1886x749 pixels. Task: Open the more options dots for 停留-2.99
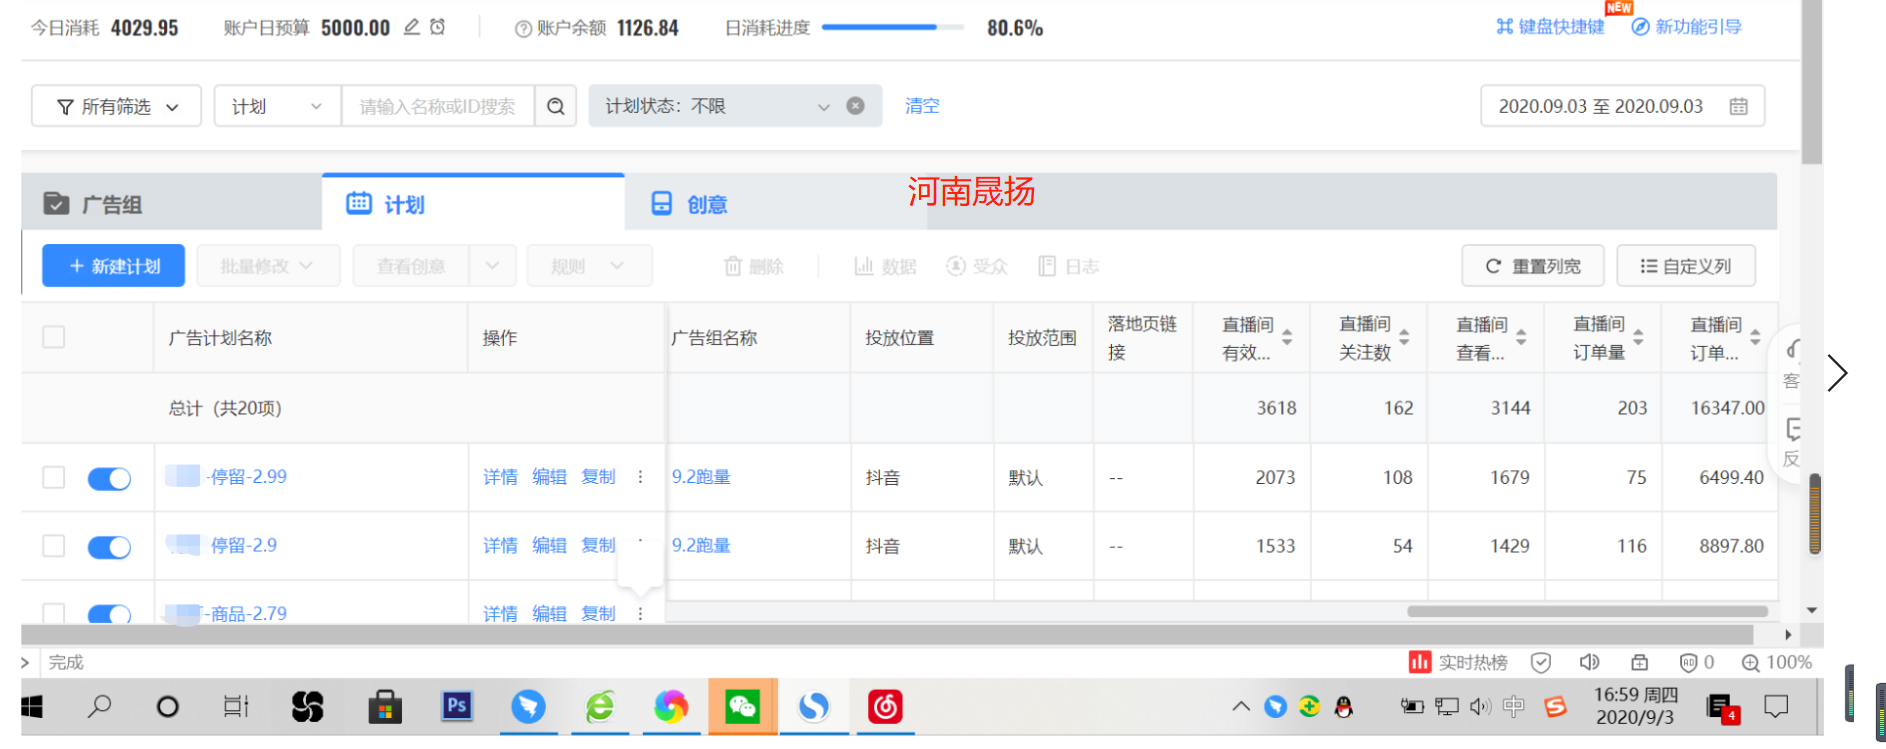click(x=640, y=477)
